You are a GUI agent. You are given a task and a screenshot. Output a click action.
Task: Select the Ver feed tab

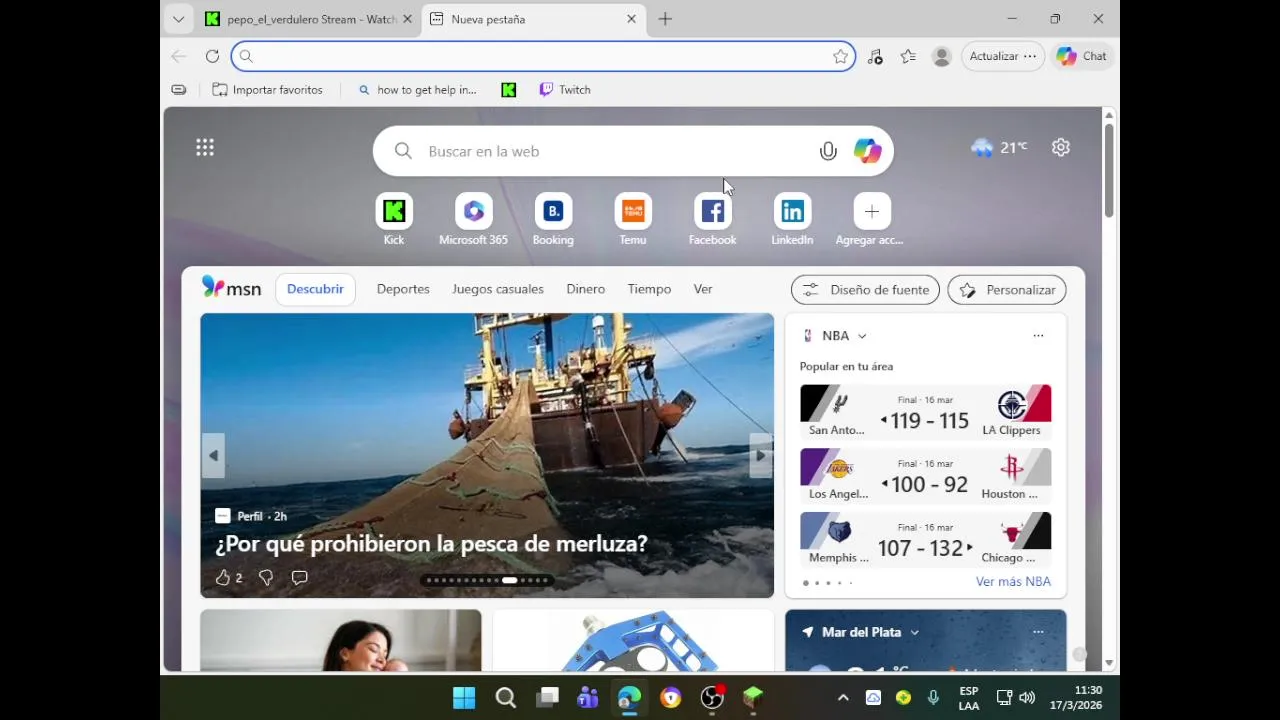point(703,289)
